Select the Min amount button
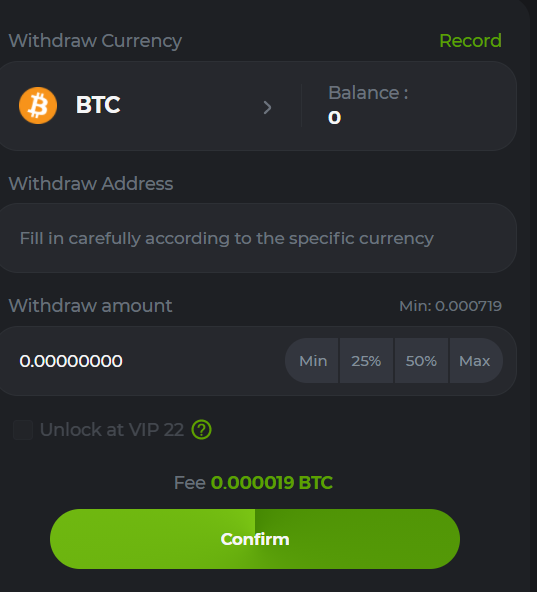Image resolution: width=537 pixels, height=592 pixels. [x=313, y=361]
